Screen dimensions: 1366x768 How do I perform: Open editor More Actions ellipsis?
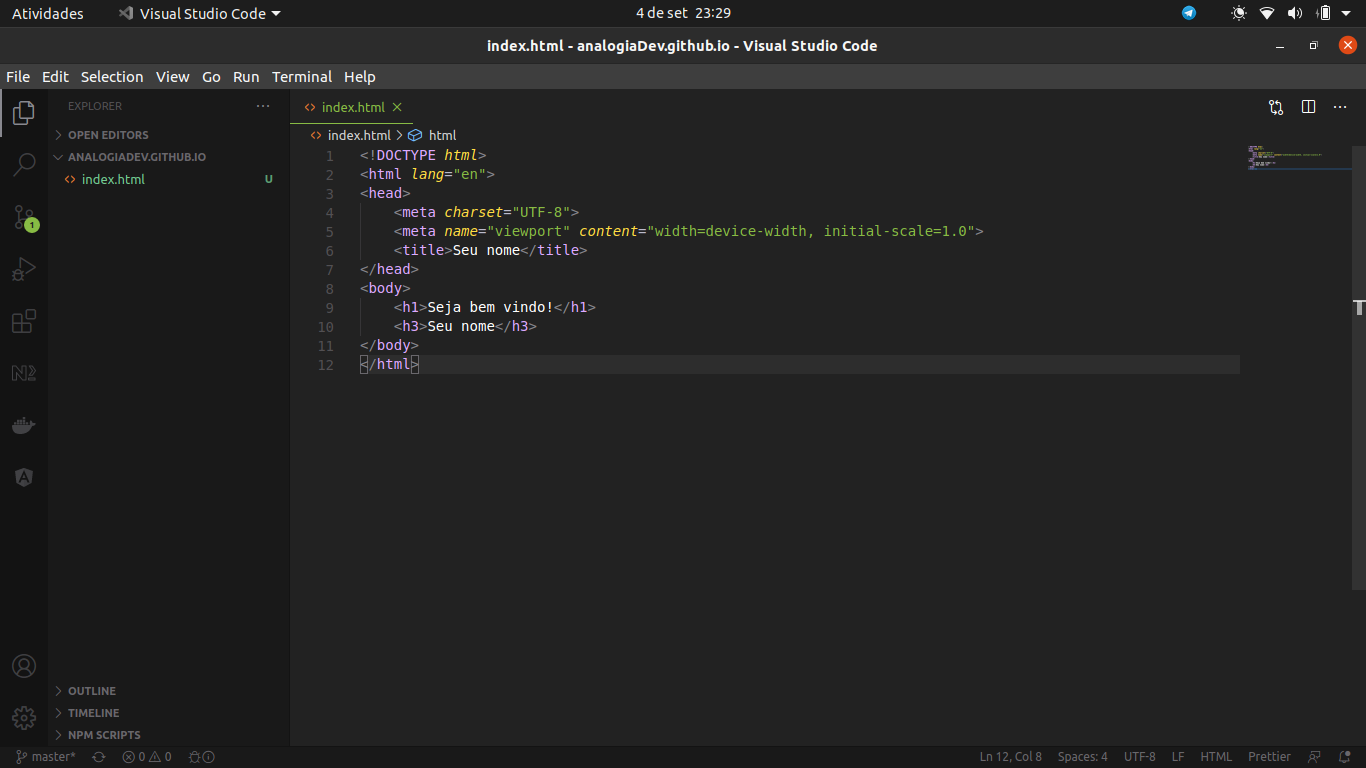1341,107
